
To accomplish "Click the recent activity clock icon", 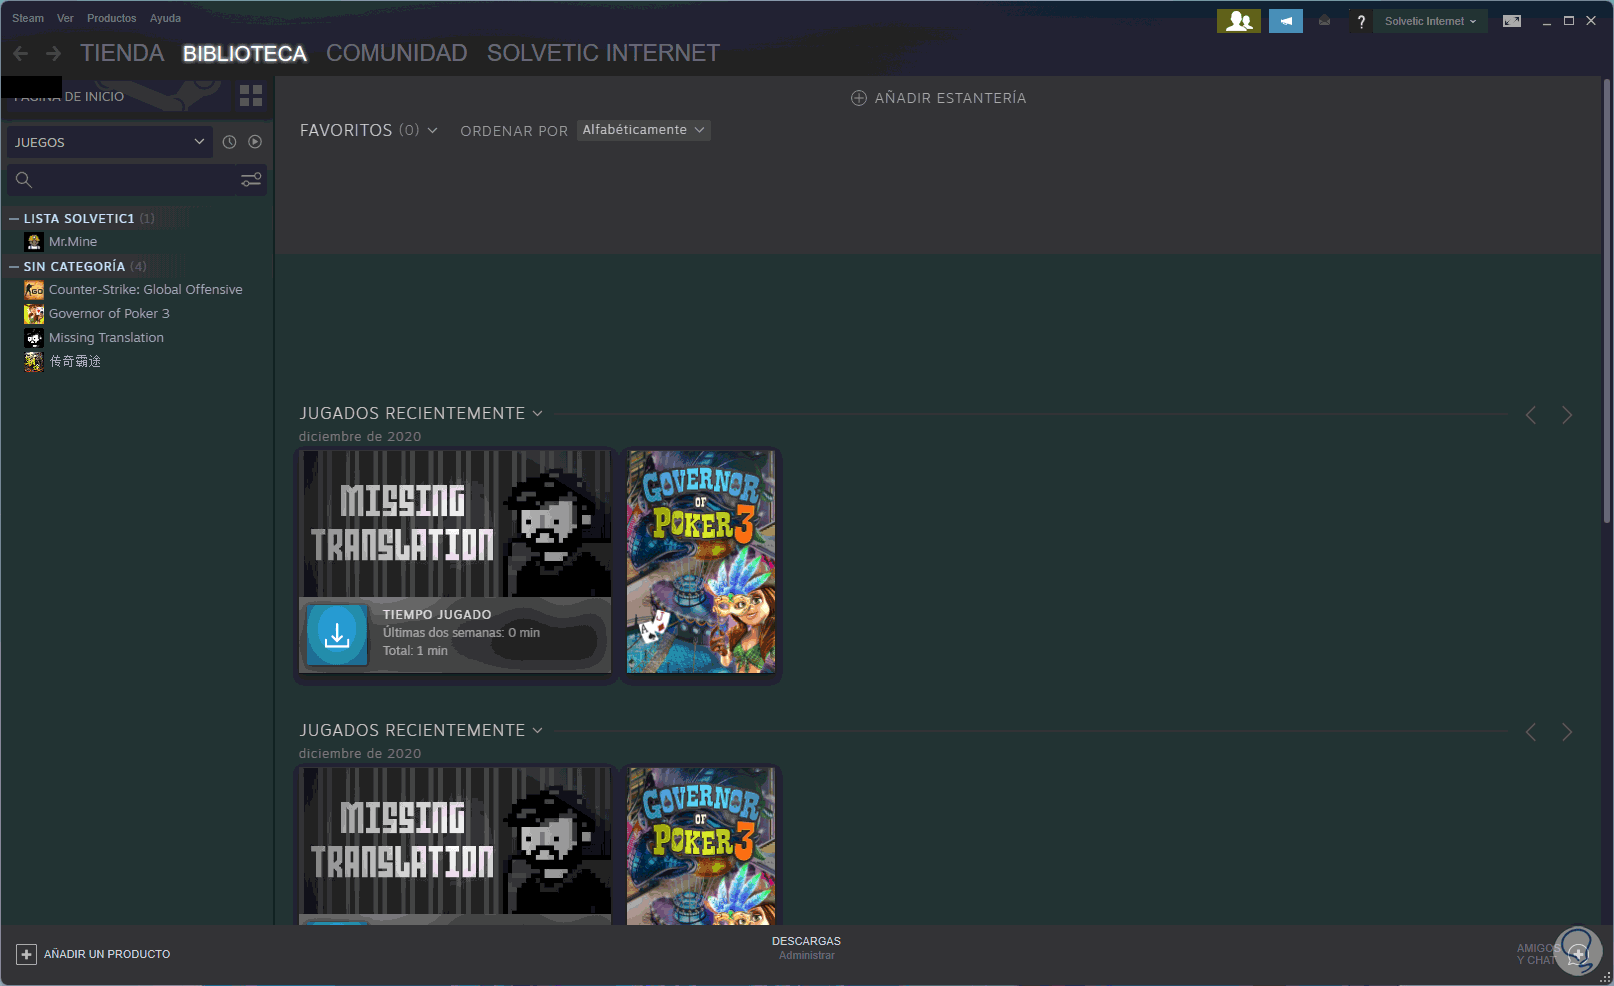I will (x=229, y=142).
